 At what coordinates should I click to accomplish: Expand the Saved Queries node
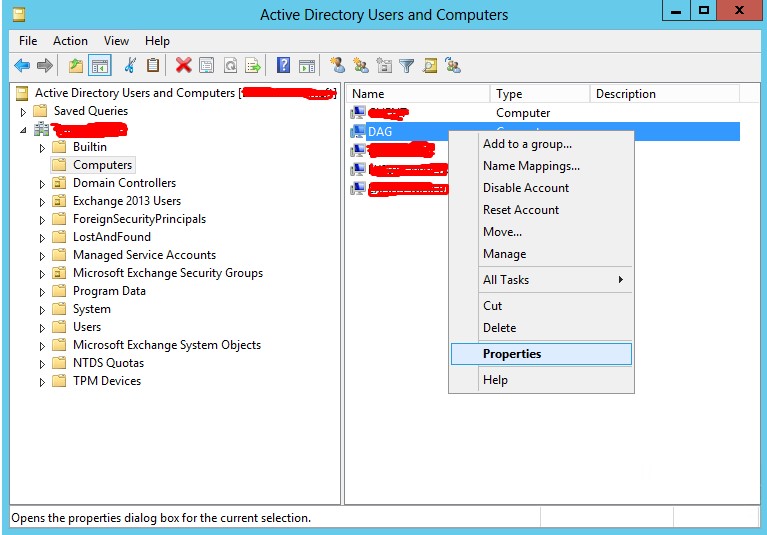coord(24,112)
